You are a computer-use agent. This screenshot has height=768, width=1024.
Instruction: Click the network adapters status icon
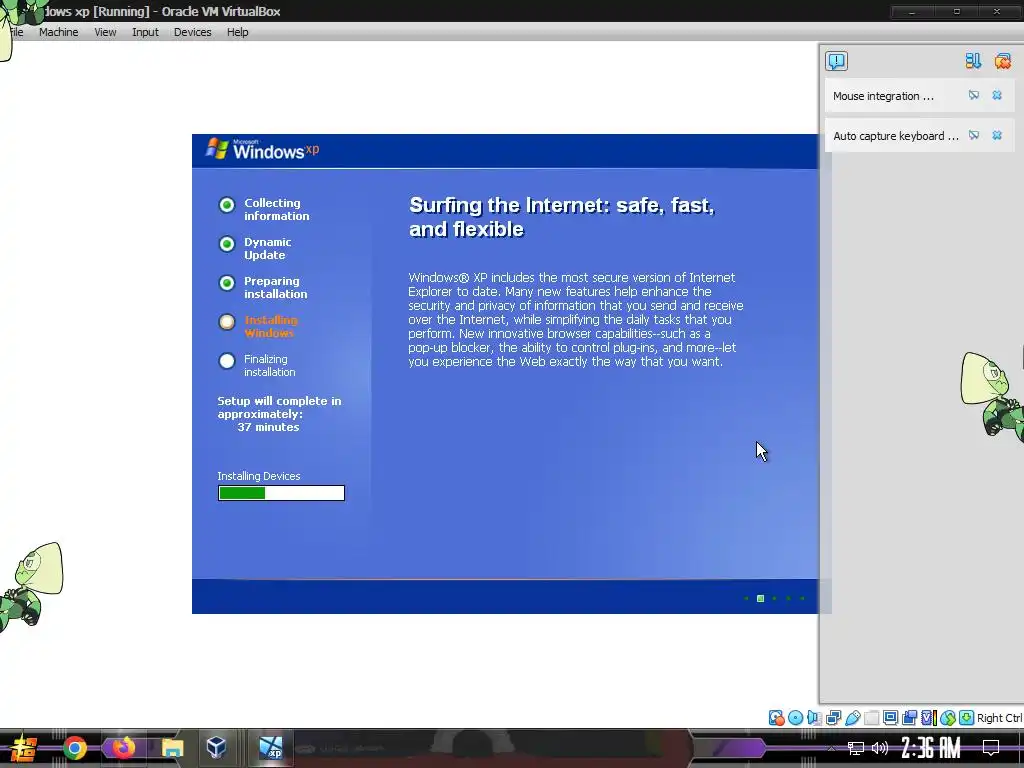point(833,718)
